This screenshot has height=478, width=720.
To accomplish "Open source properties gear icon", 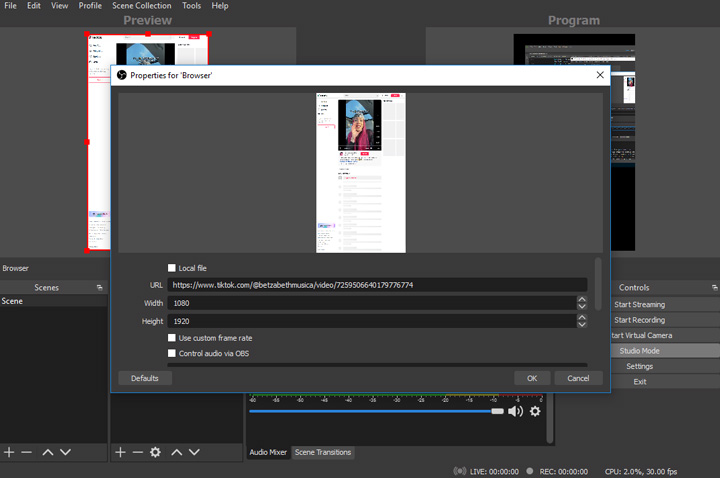I will click(x=155, y=452).
